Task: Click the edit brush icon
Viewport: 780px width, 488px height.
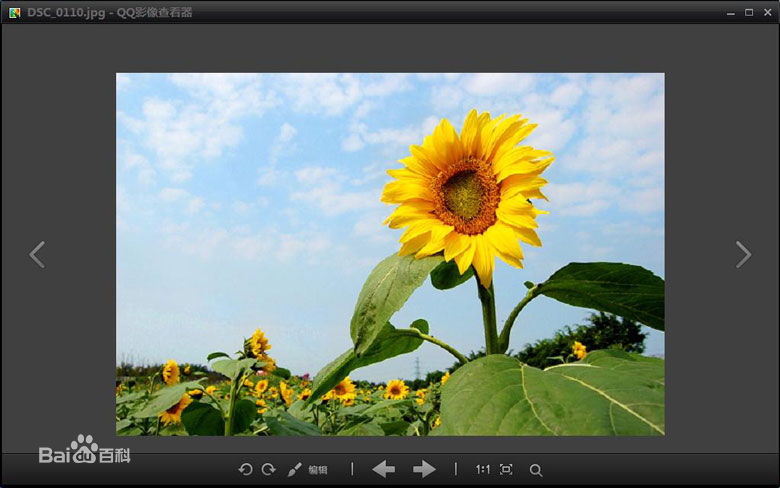Action: click(x=295, y=469)
